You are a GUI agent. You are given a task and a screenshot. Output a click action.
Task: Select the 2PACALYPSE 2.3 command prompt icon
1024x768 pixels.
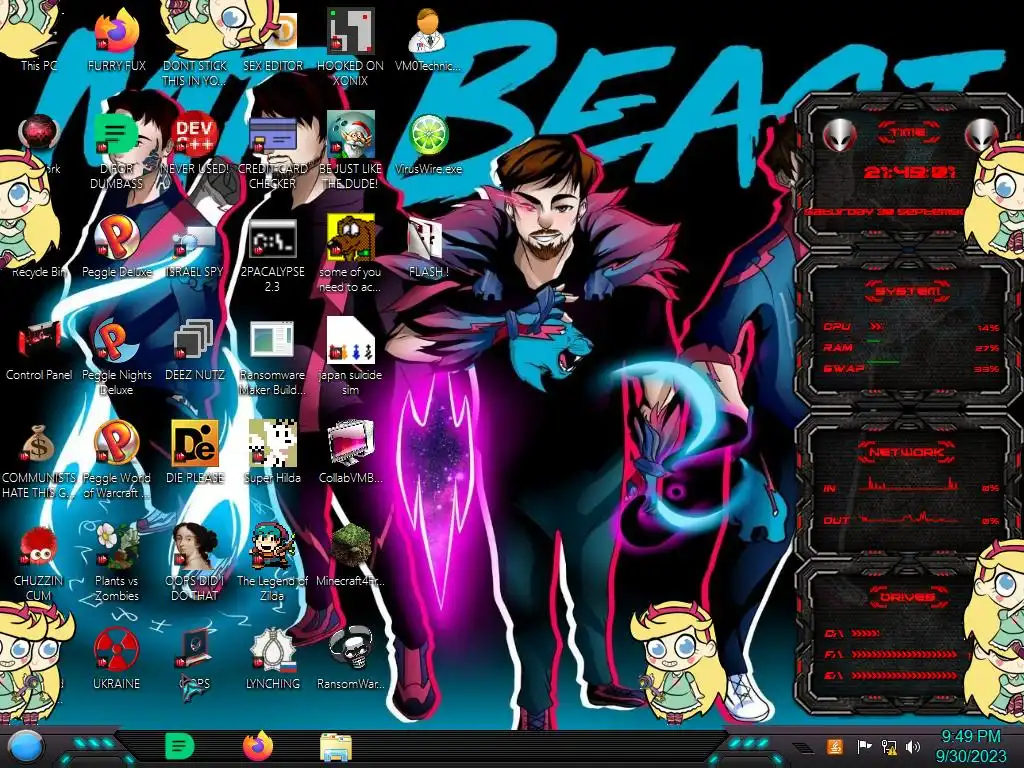coord(272,255)
